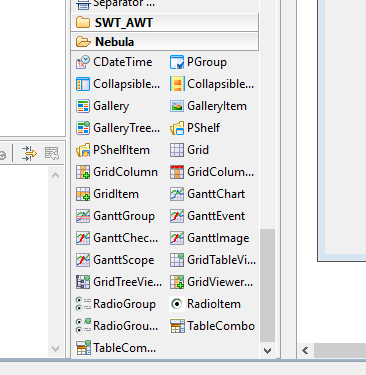
Task: Choose the GanttEvent entry
Action: [208, 216]
